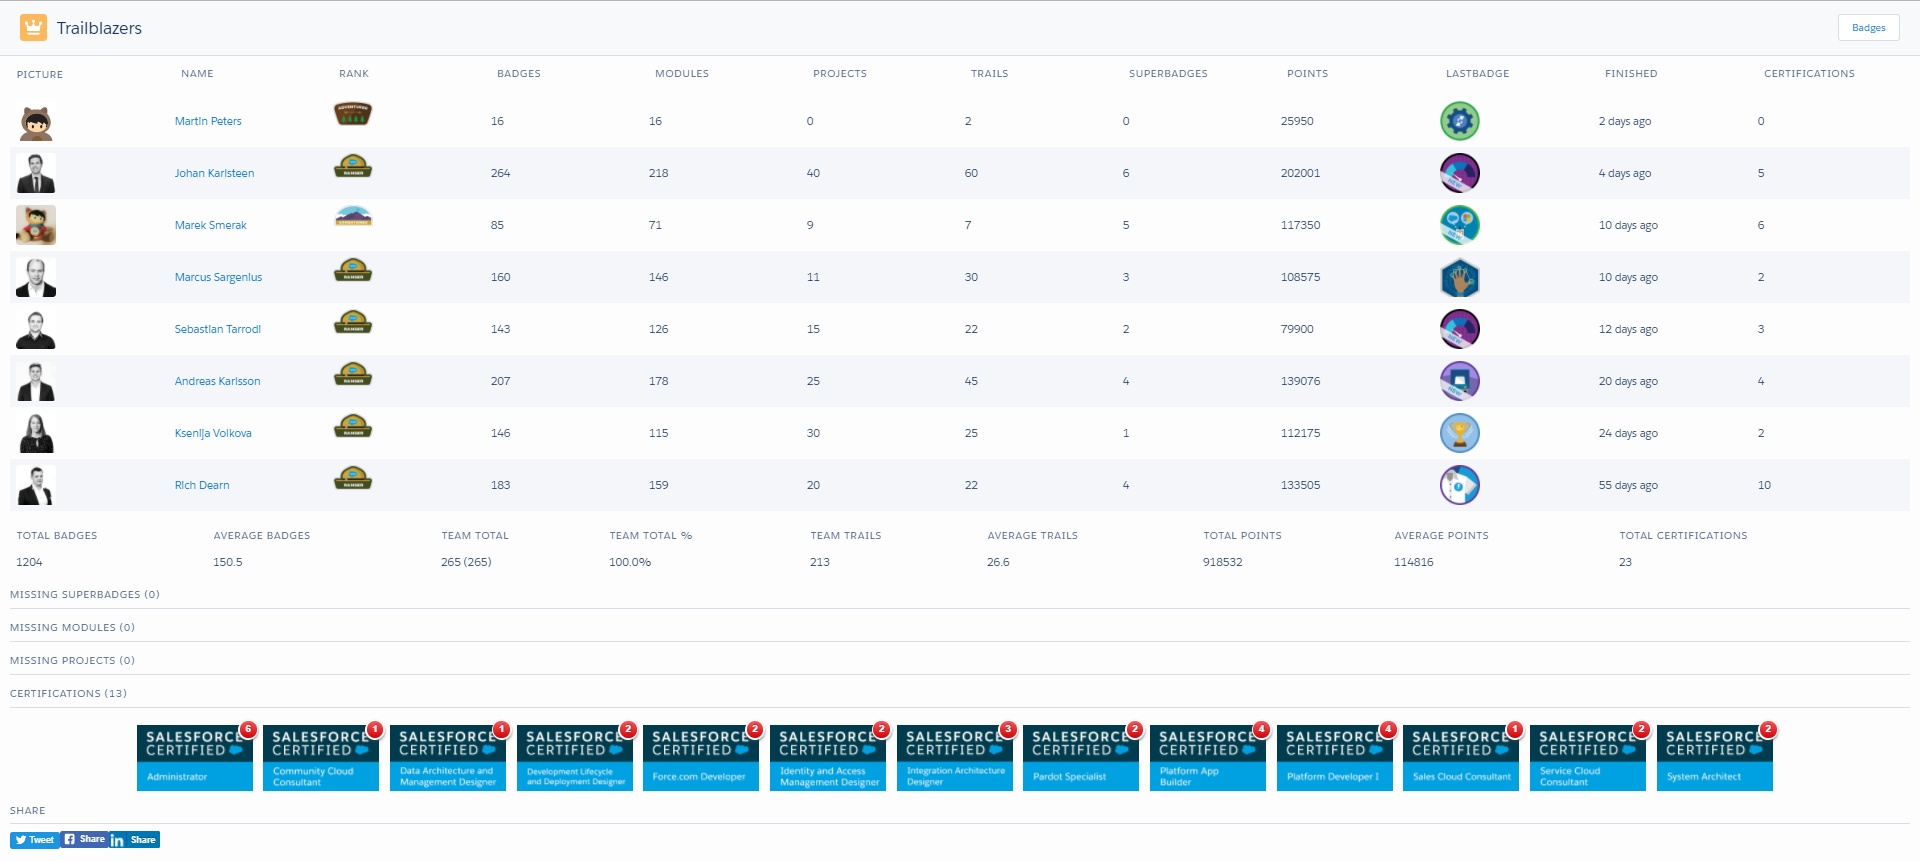
Task: Open Marcus Sargenius' profile link
Action: tap(218, 277)
